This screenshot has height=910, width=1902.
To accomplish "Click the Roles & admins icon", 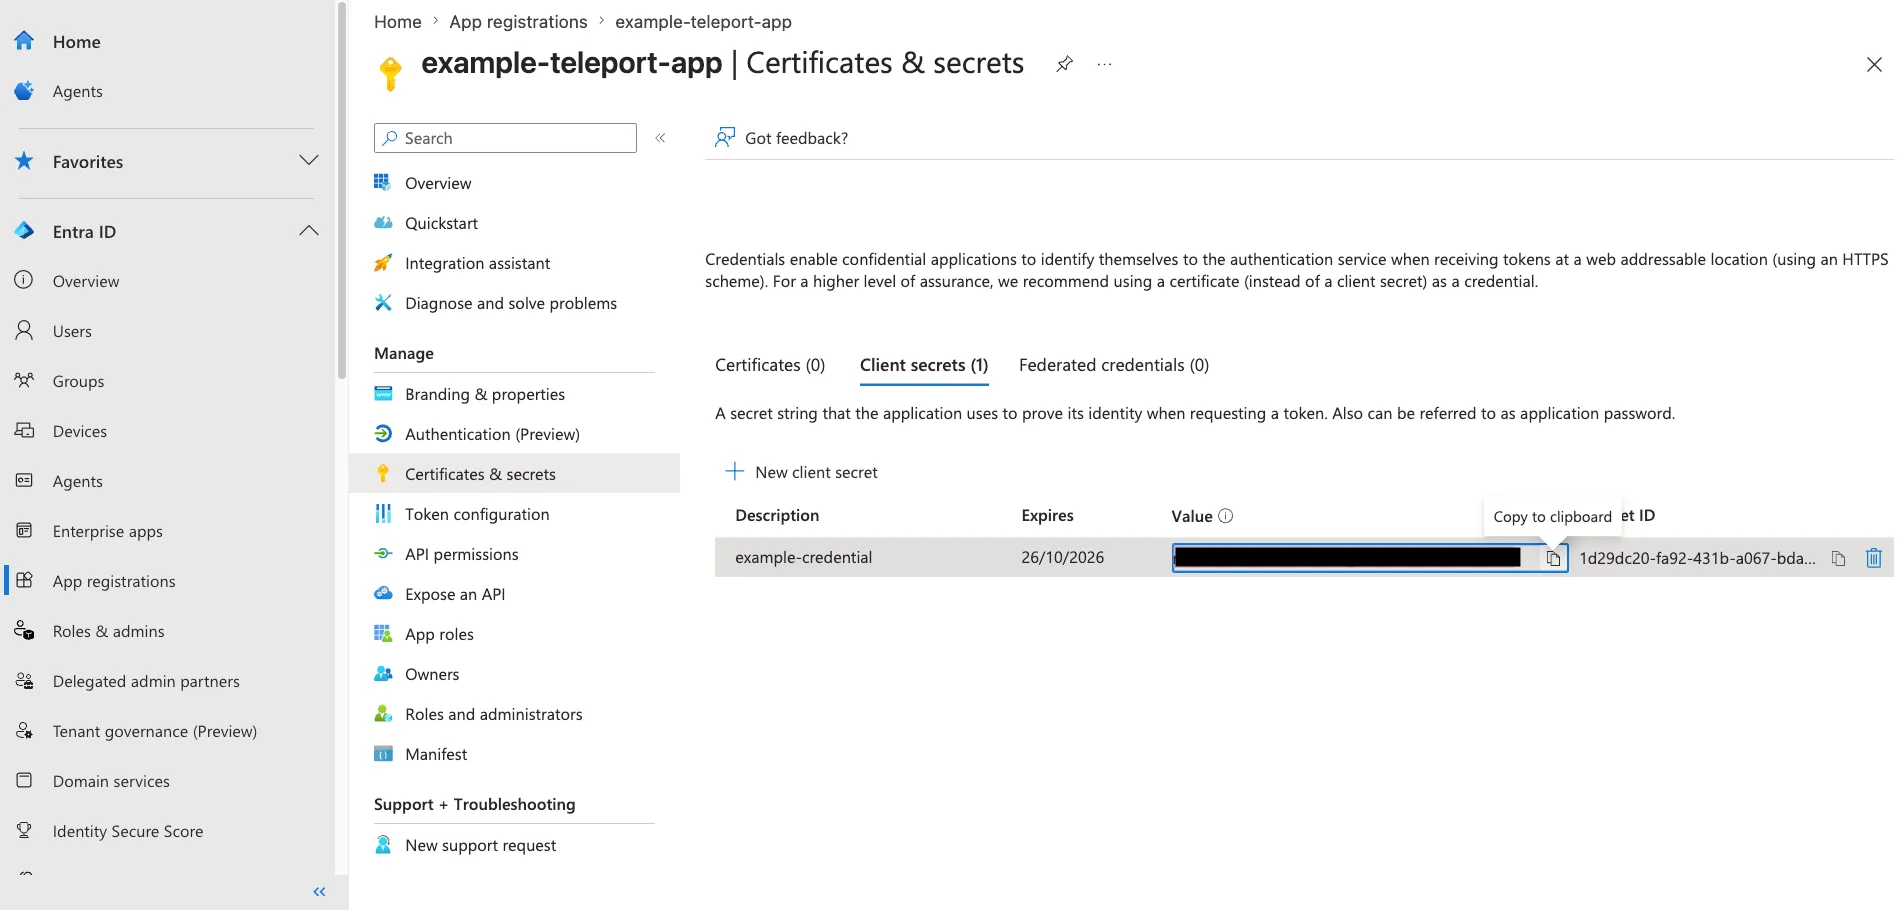I will [24, 630].
